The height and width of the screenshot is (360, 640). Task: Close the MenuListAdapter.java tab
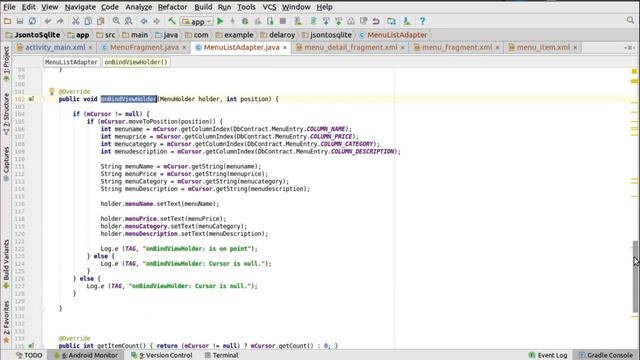(285, 48)
